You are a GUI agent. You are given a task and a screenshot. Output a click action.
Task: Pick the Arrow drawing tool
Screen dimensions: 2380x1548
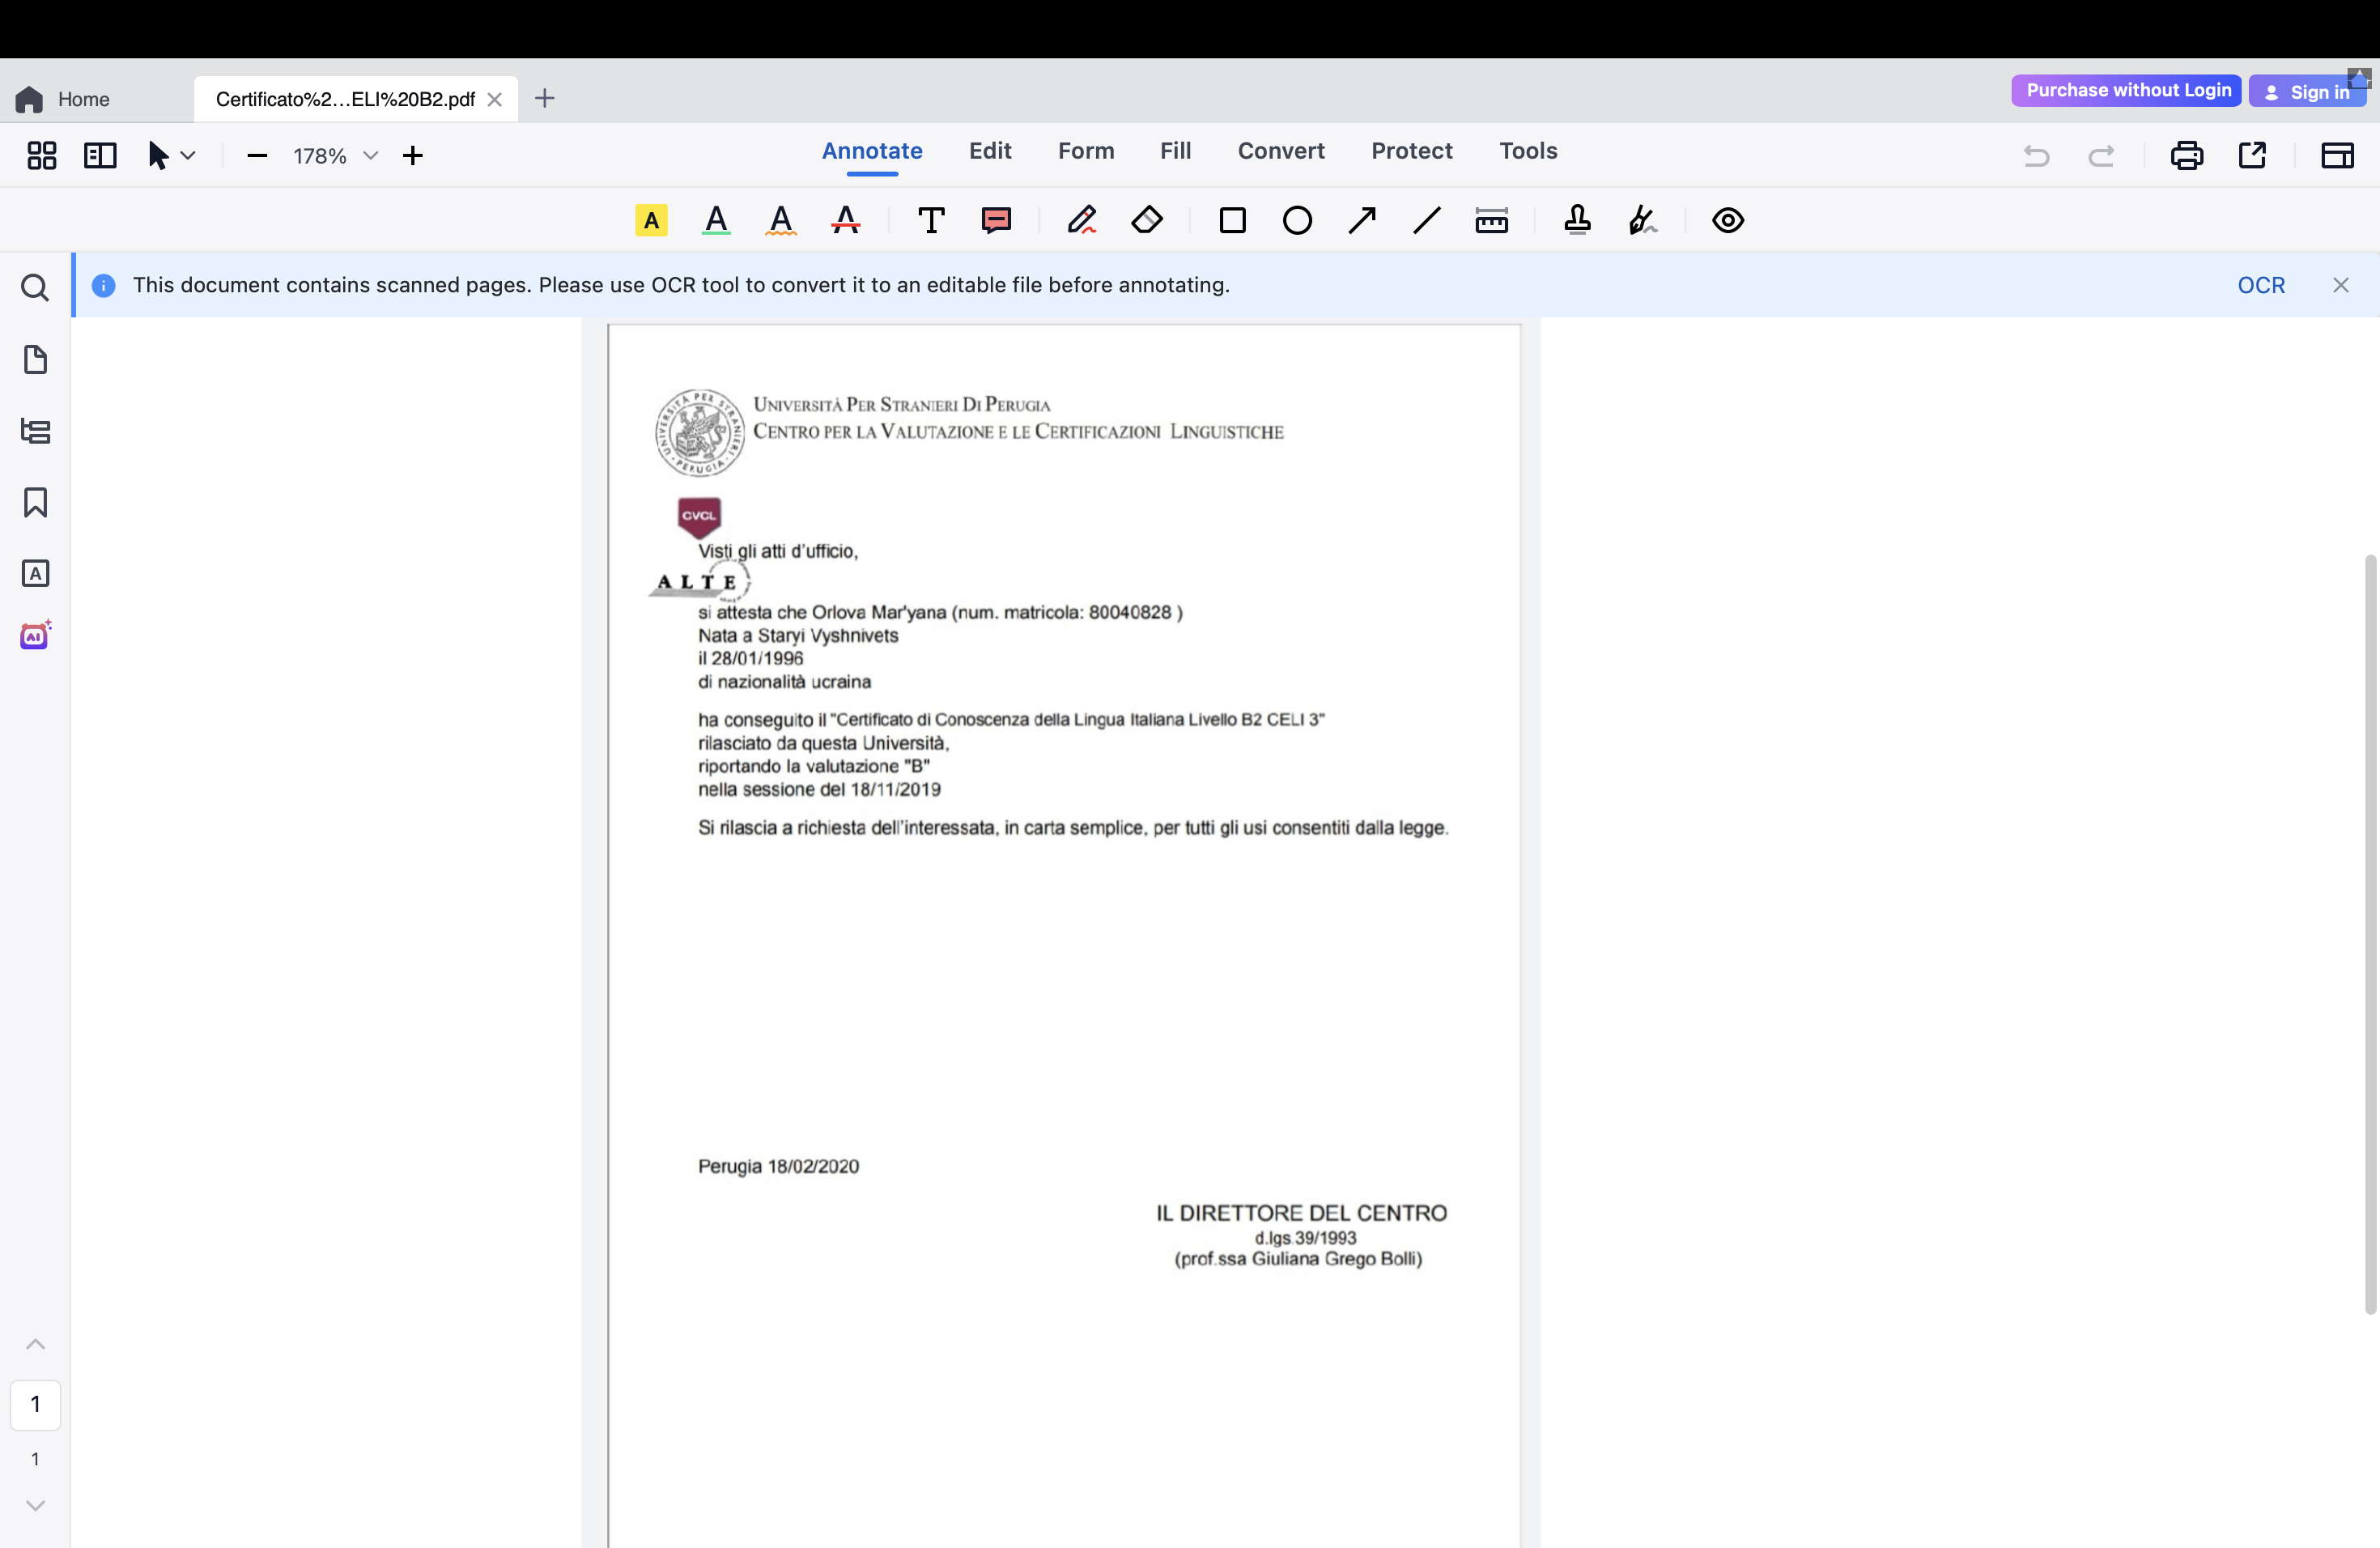tap(1362, 220)
